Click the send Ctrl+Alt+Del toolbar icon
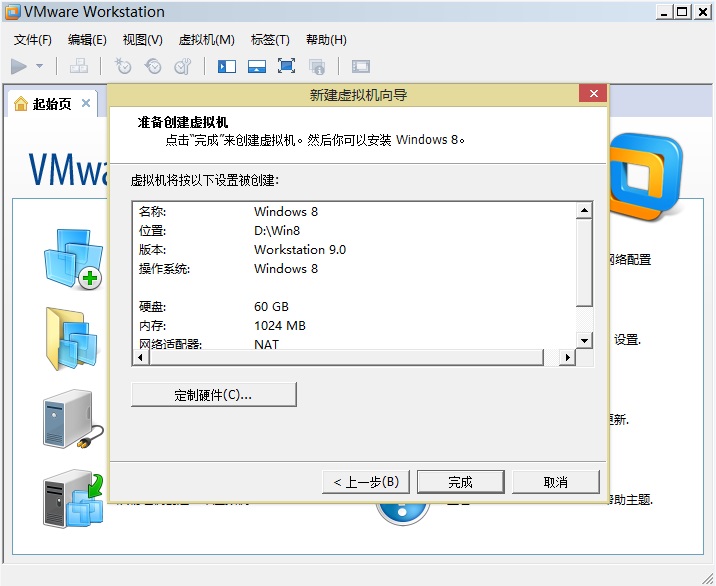Image resolution: width=716 pixels, height=586 pixels. tap(79, 66)
